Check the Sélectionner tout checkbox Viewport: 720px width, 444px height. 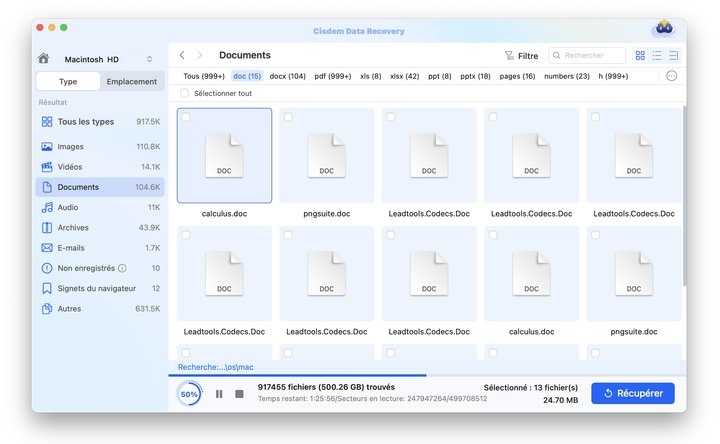[x=185, y=94]
